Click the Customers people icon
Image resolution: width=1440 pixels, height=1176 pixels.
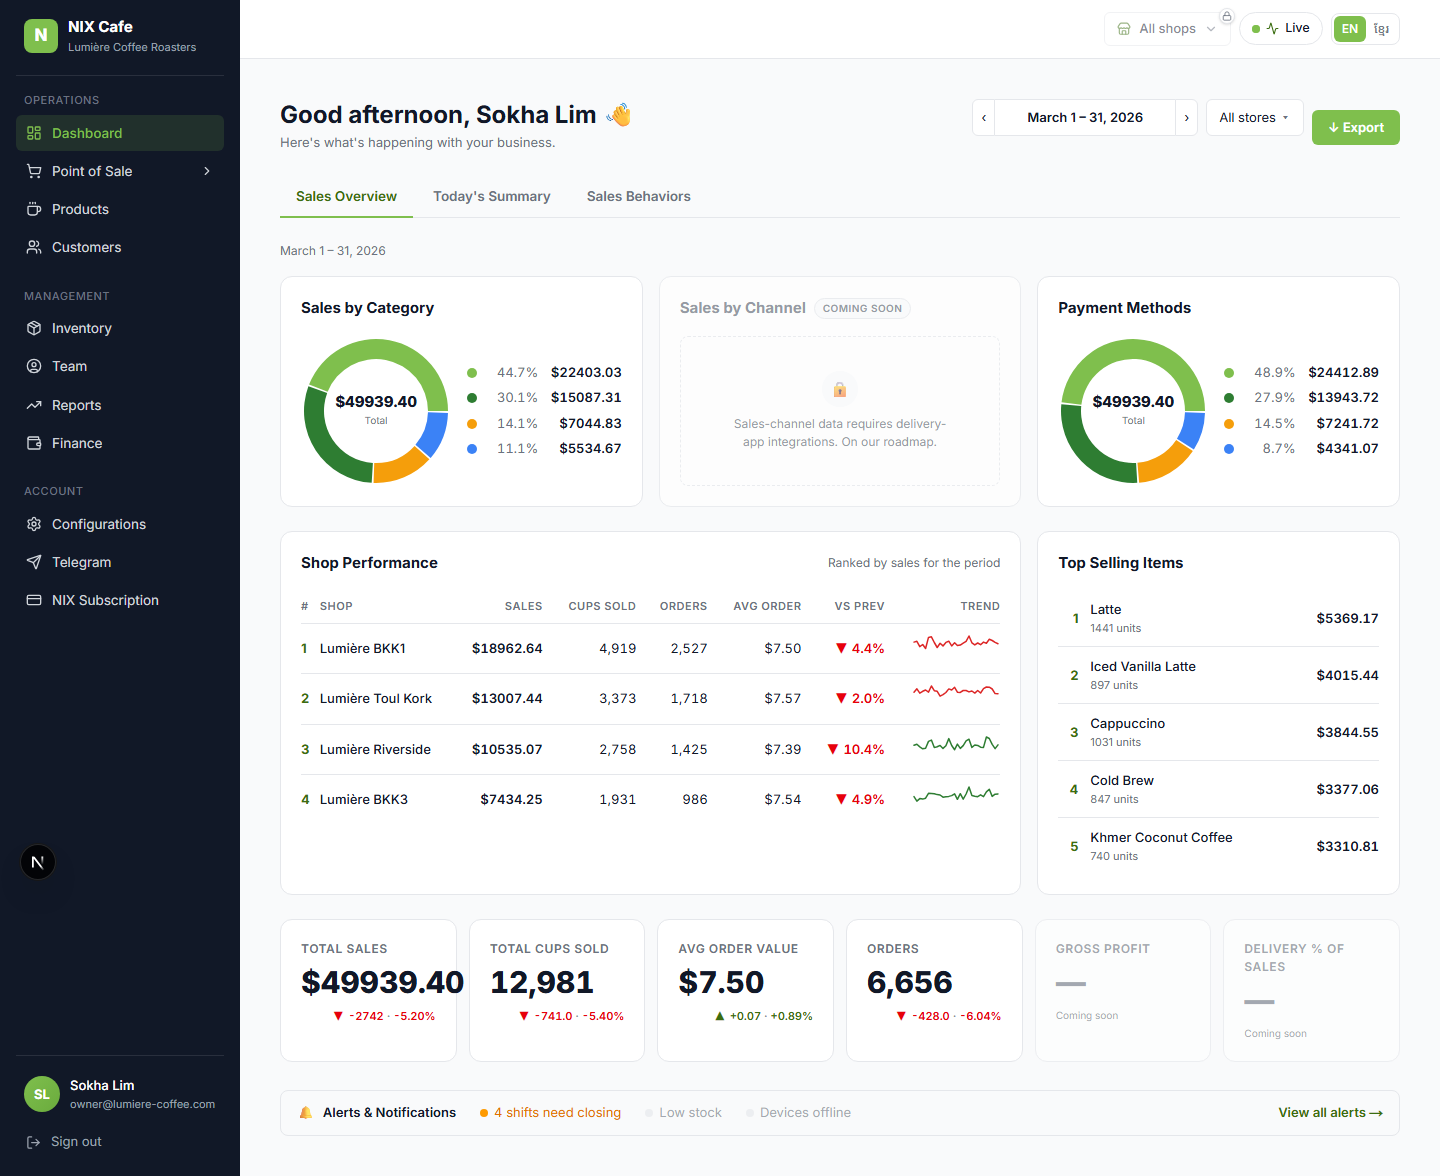click(34, 247)
